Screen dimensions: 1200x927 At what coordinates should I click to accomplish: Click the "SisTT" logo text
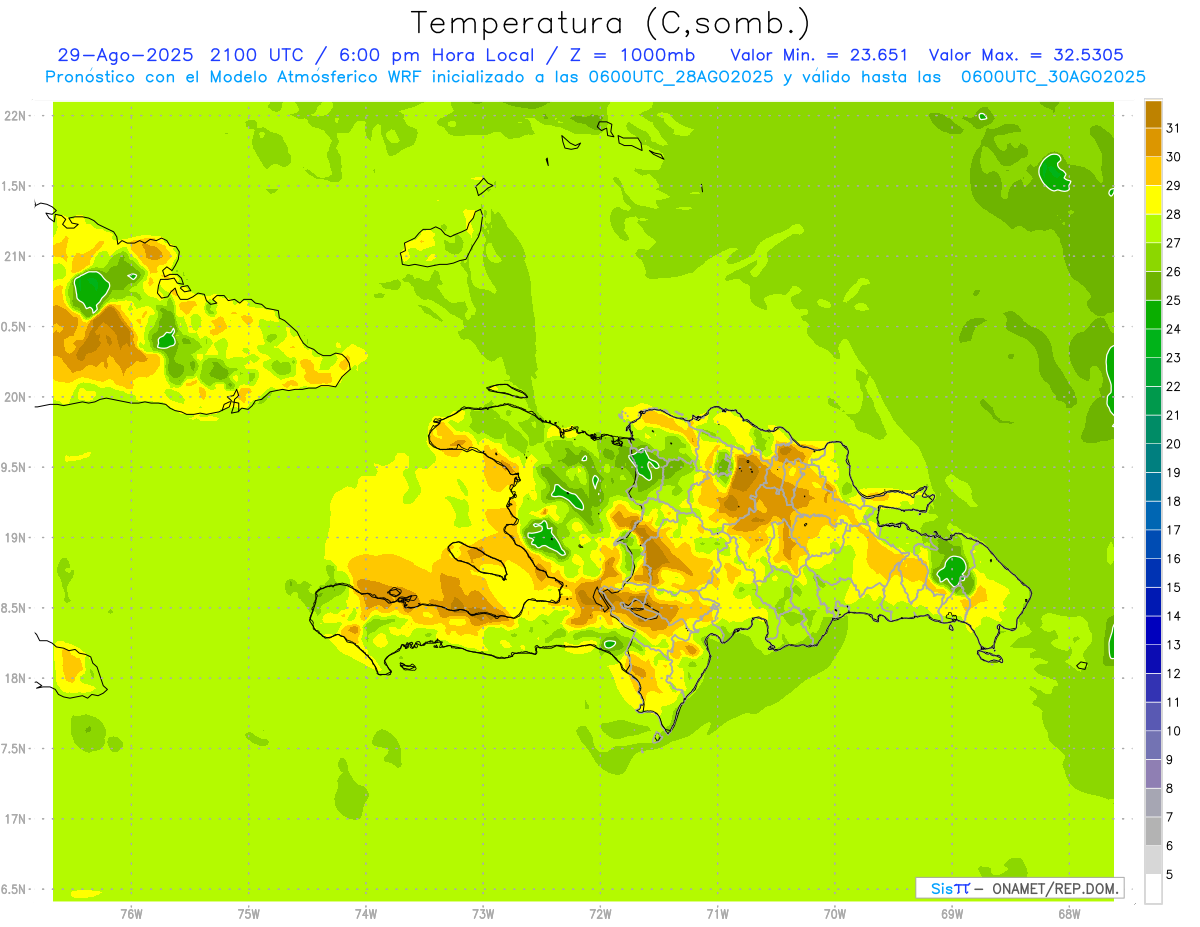point(950,888)
